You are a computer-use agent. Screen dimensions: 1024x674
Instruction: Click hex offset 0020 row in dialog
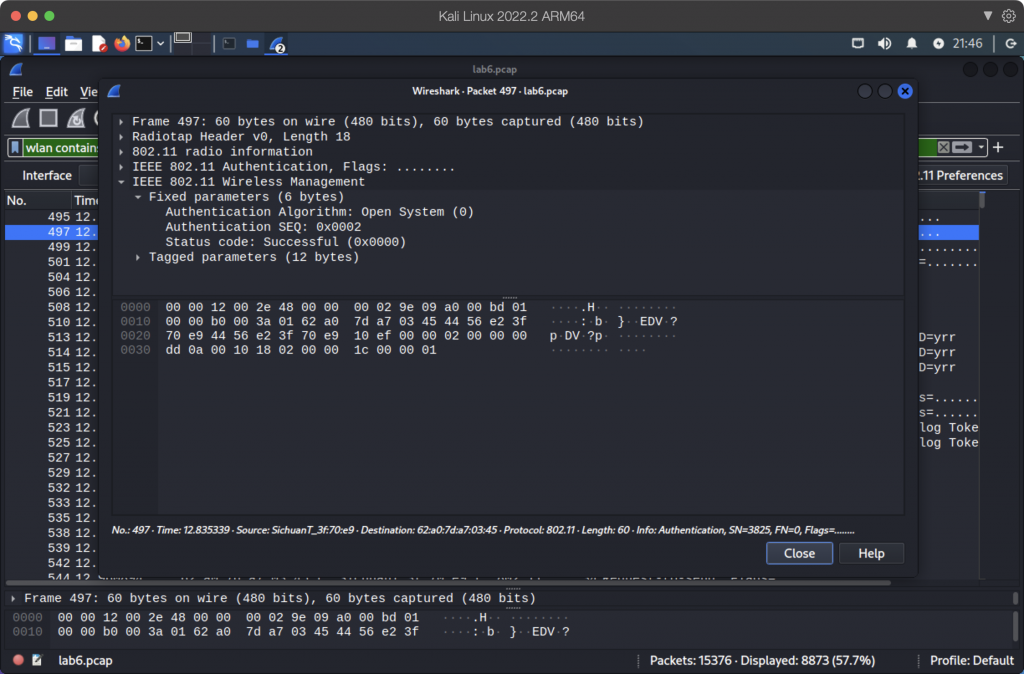tap(135, 336)
